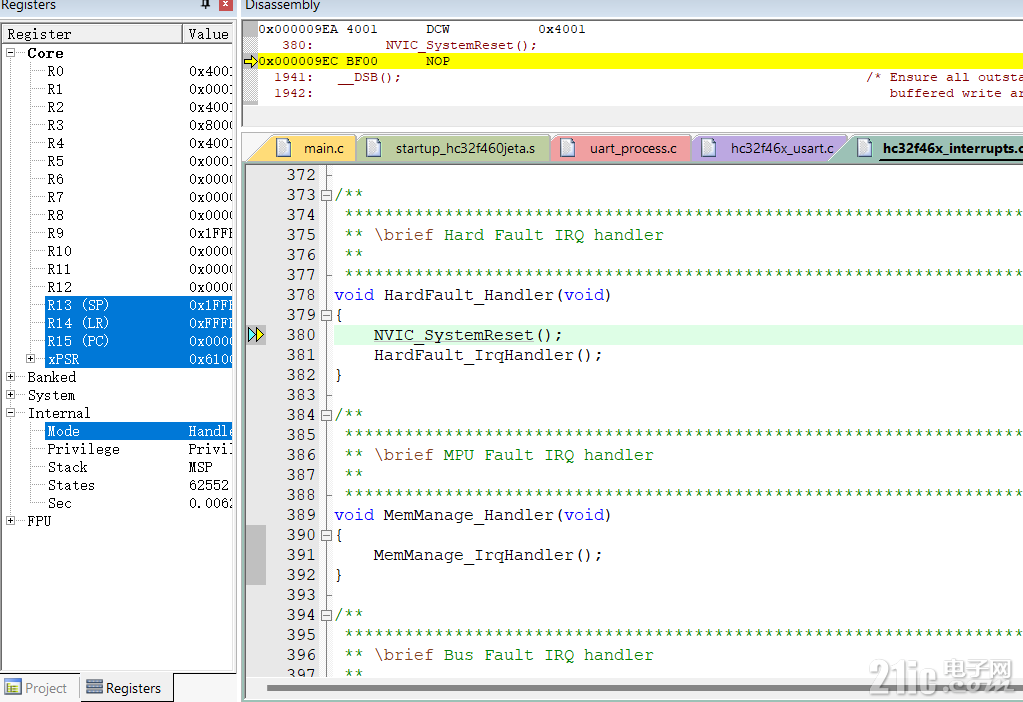
Task: Collapse comment fold at line 384
Action: (x=327, y=415)
